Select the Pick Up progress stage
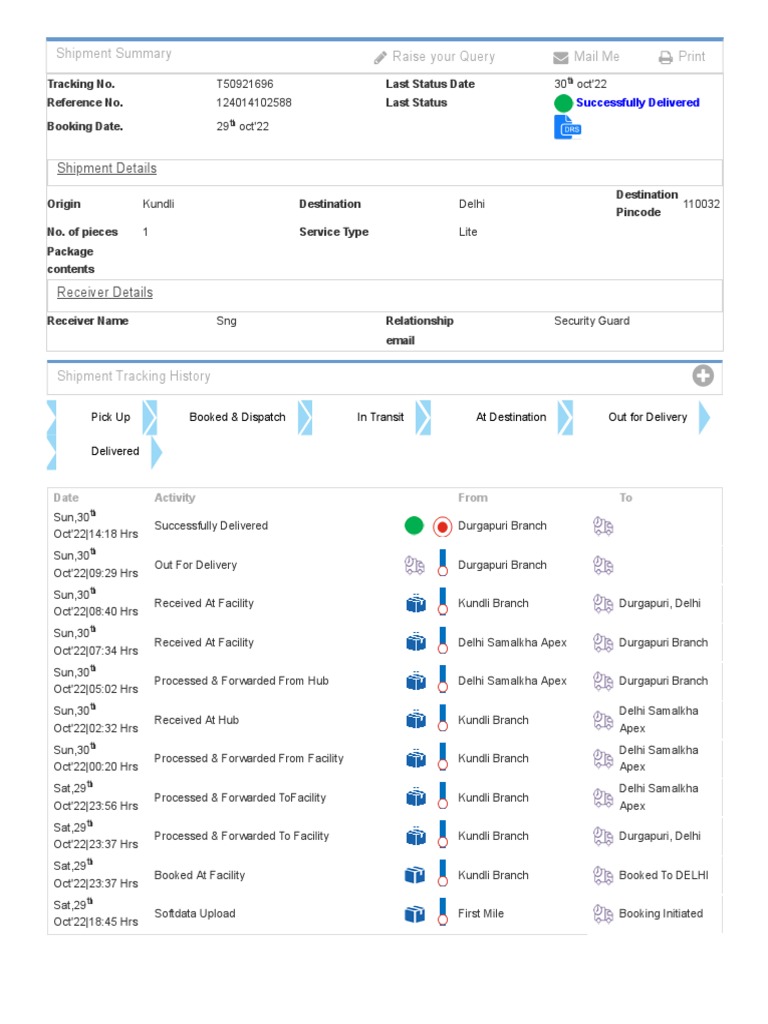Viewport: 768px width, 1024px height. pos(110,417)
